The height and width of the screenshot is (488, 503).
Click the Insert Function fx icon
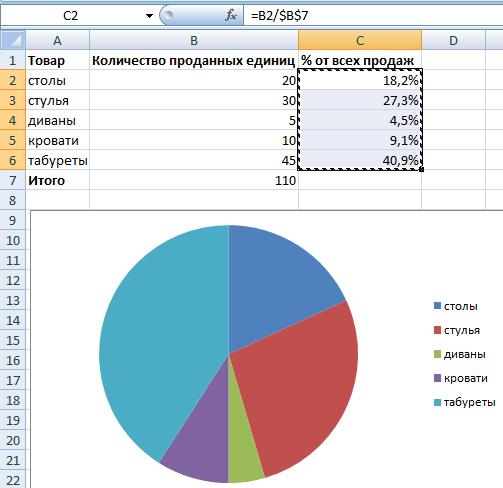point(231,15)
